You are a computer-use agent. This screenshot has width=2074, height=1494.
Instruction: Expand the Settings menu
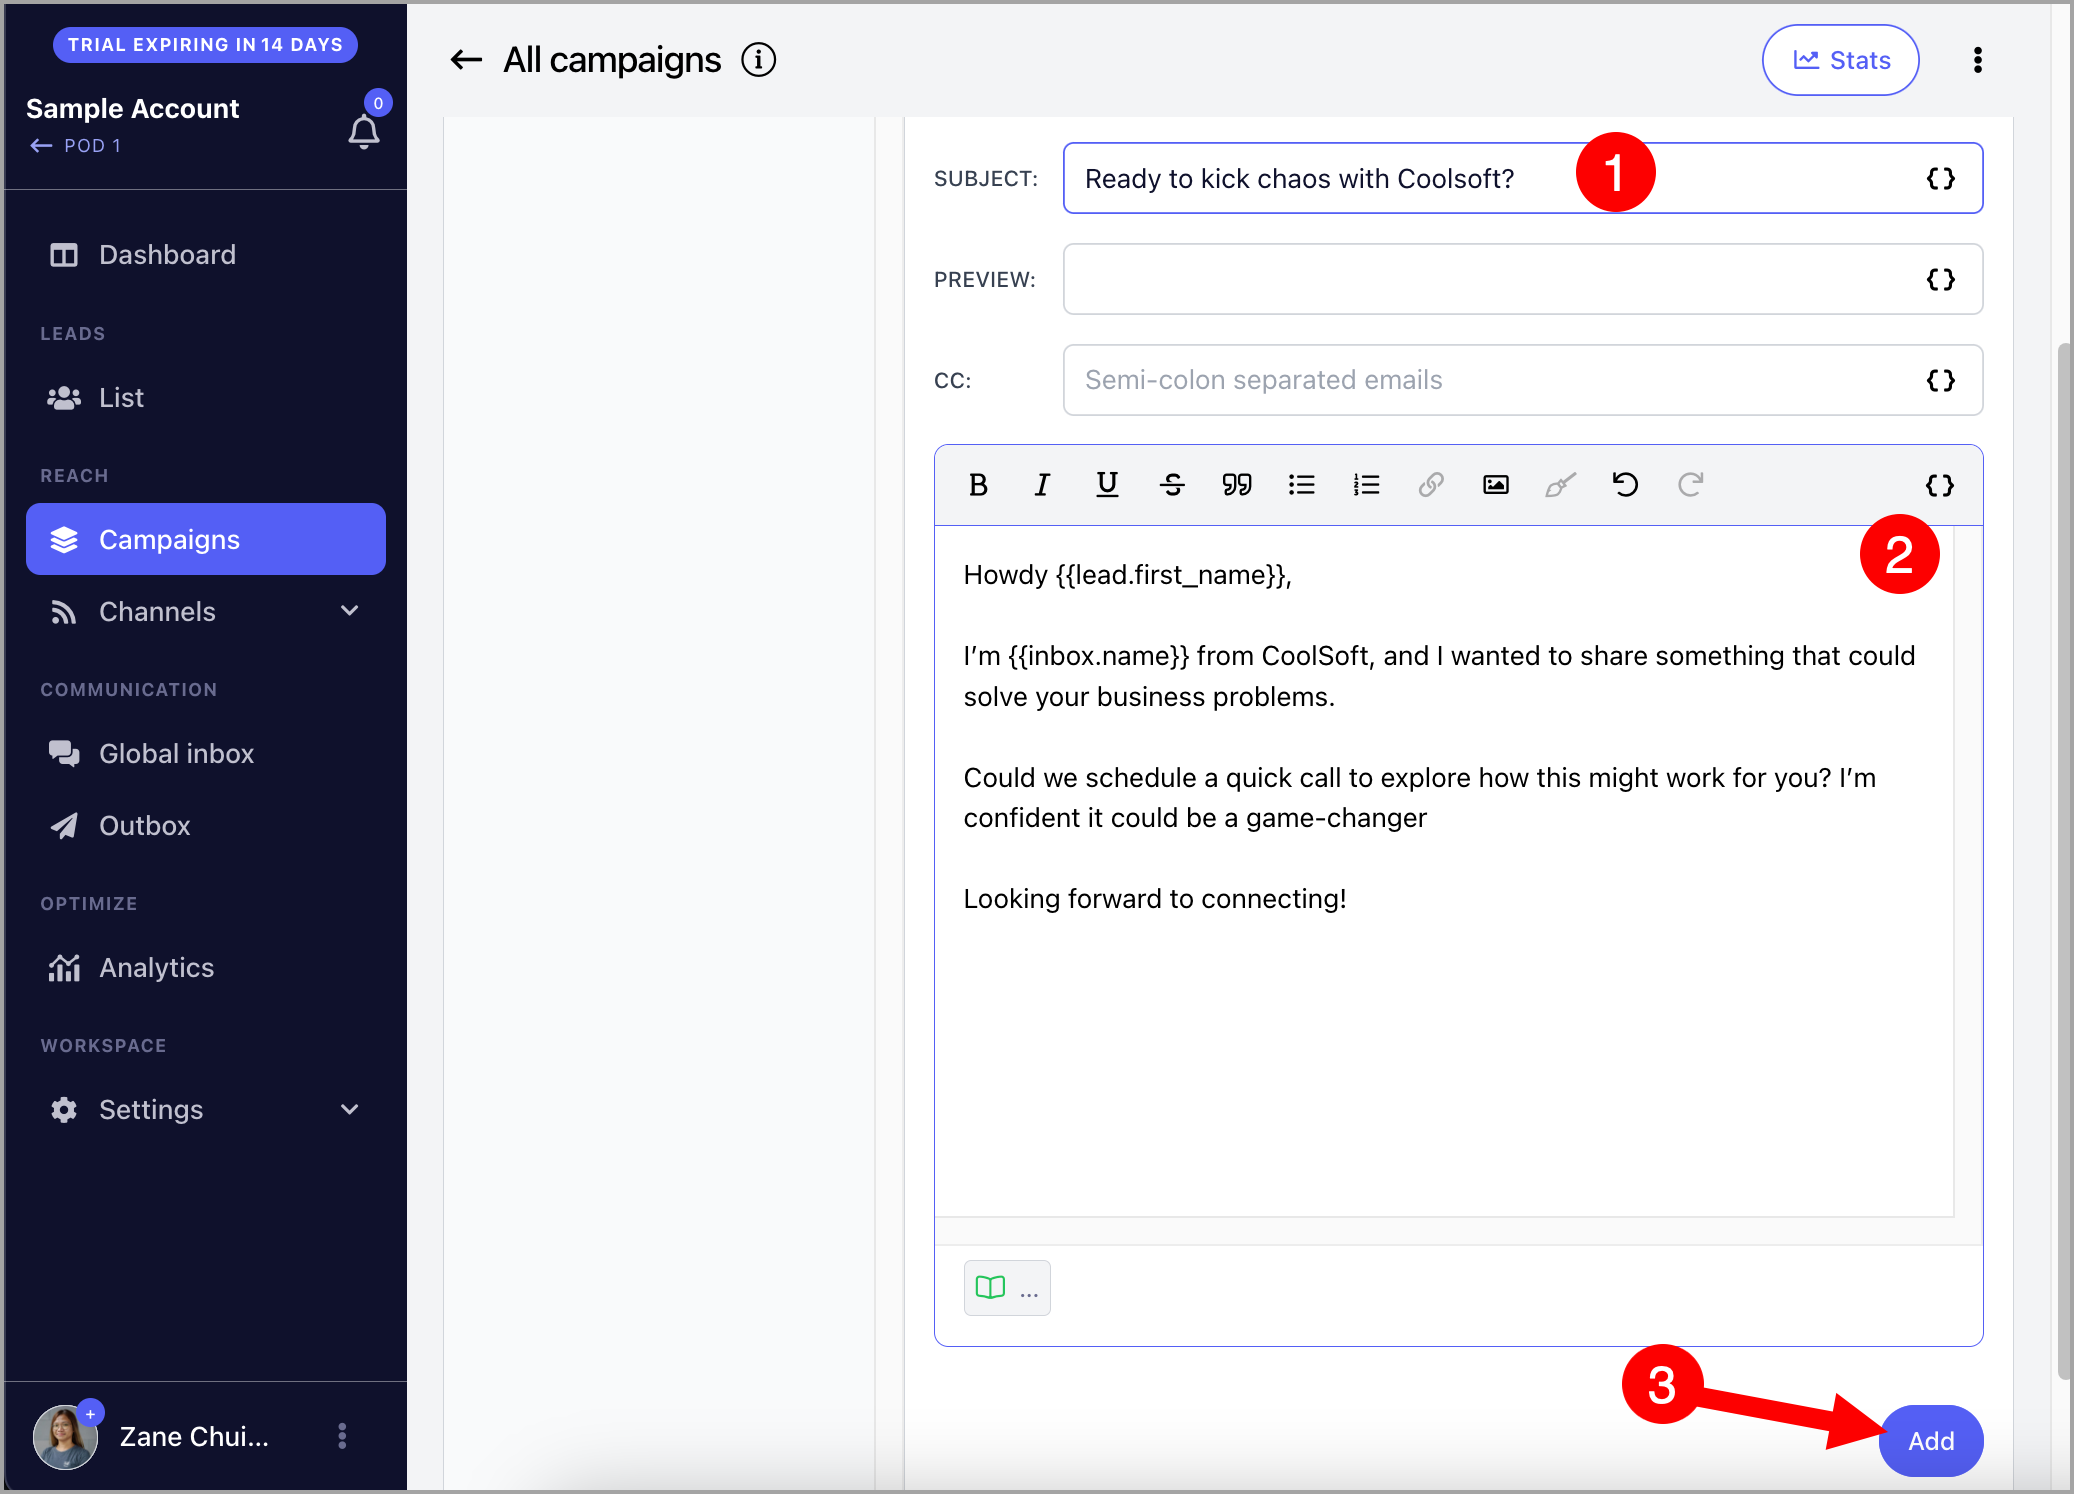(206, 1110)
